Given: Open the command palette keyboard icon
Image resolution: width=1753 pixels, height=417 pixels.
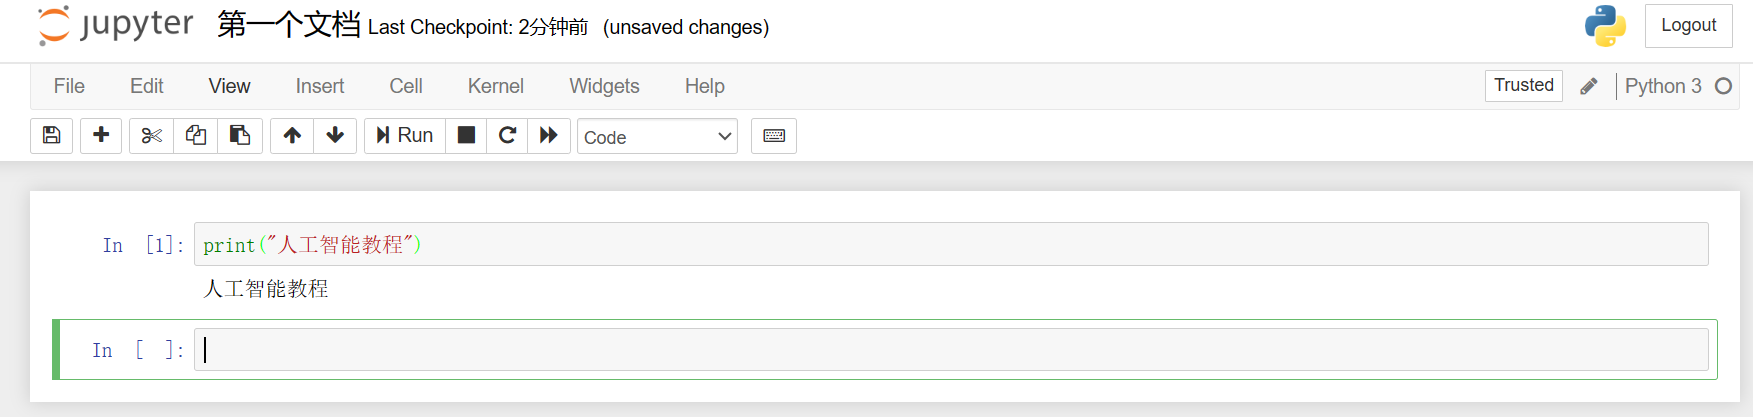Looking at the screenshot, I should click(774, 136).
